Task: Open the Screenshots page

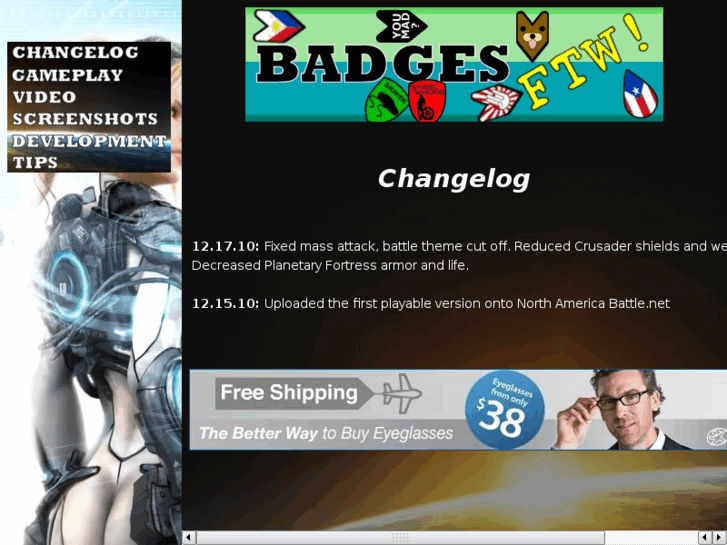Action: pyautogui.click(x=85, y=119)
